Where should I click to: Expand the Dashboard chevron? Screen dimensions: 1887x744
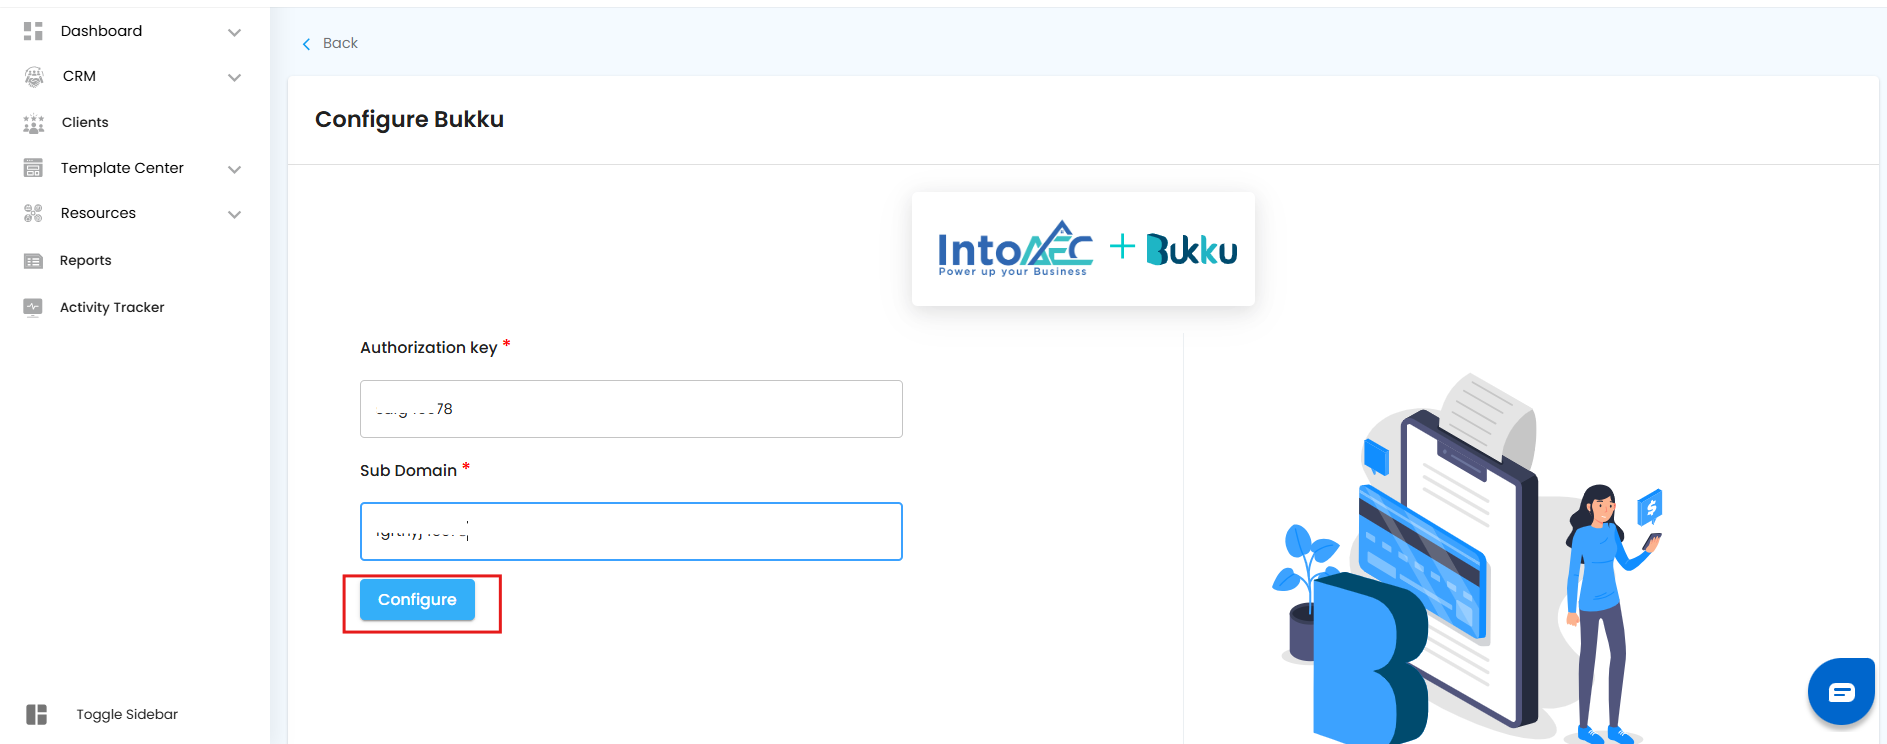(234, 32)
